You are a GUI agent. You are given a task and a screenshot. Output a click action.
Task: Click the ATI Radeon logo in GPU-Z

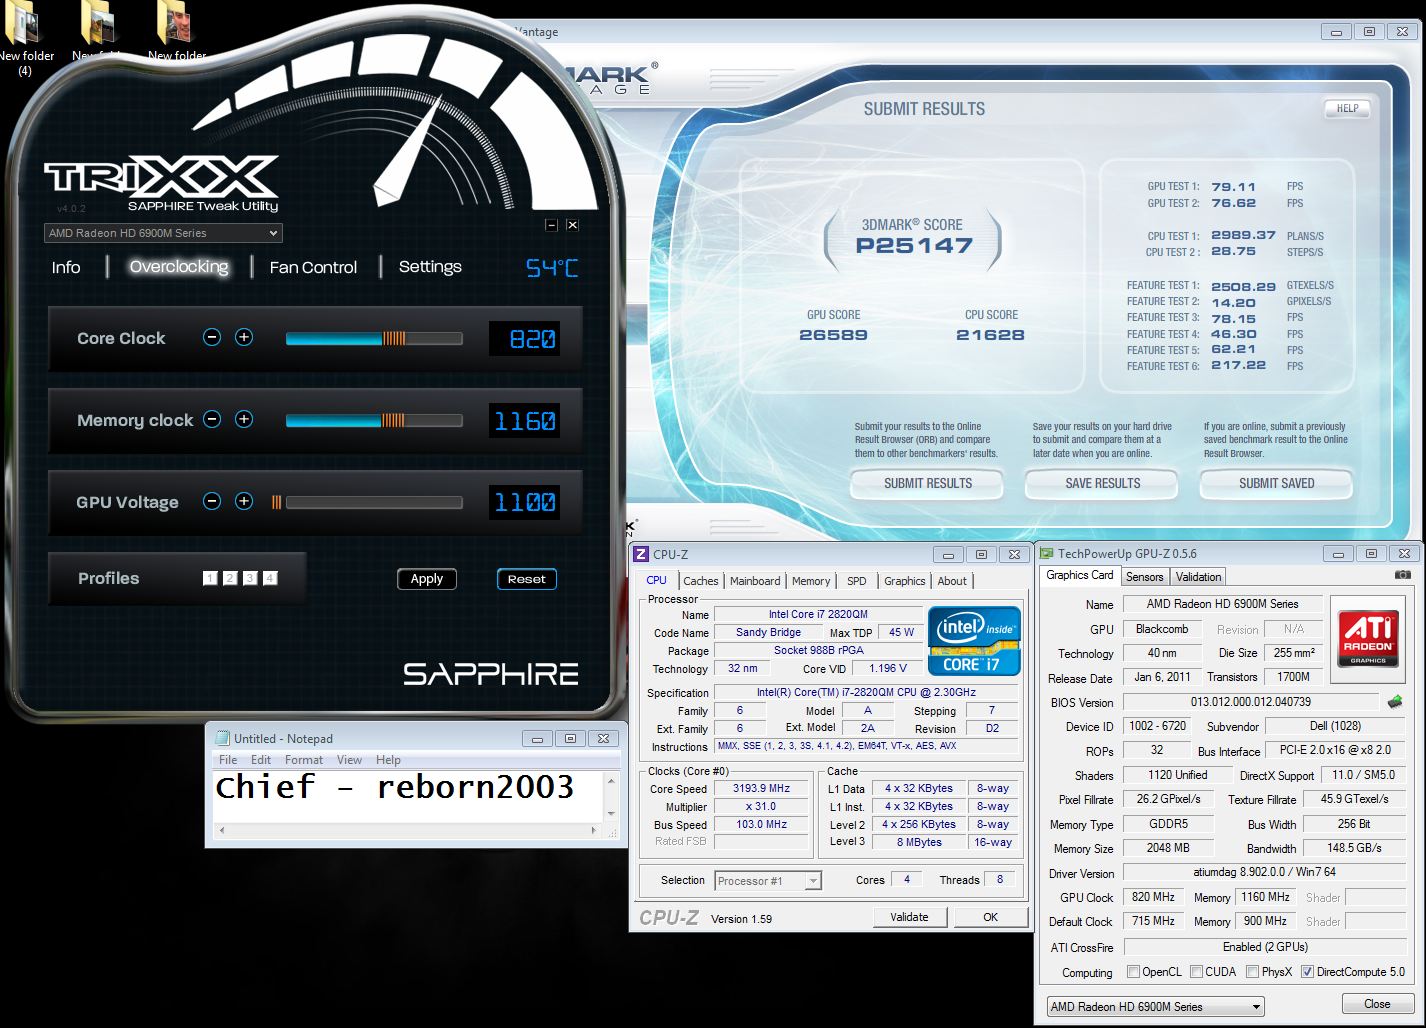point(1367,639)
